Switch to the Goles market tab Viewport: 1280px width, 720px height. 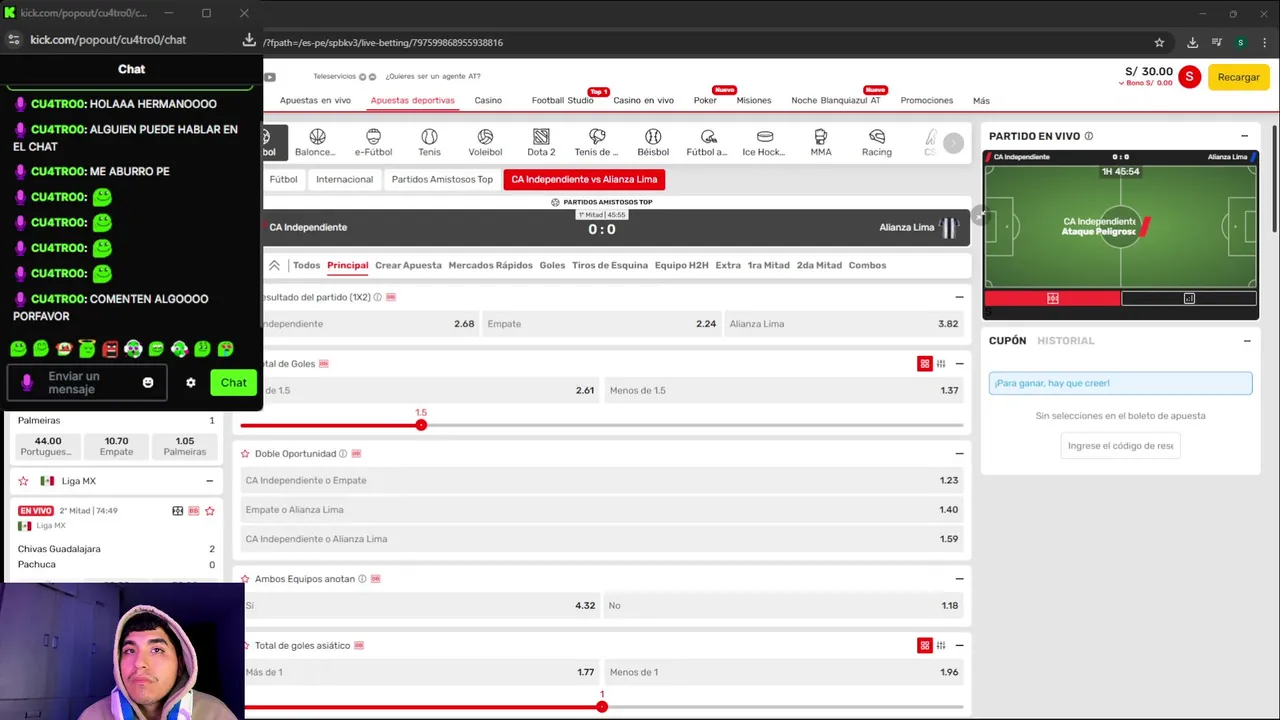click(552, 265)
